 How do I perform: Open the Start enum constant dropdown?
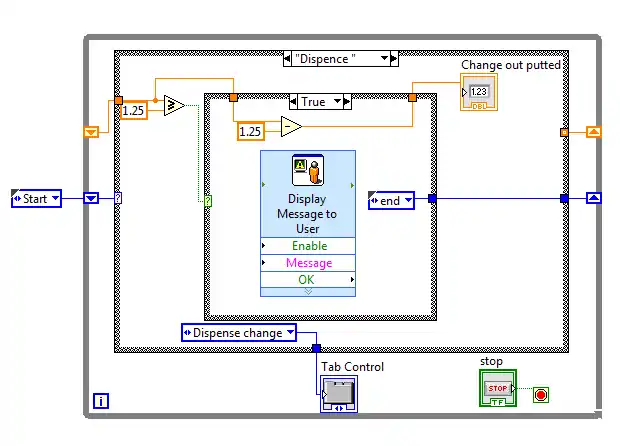[x=55, y=198]
